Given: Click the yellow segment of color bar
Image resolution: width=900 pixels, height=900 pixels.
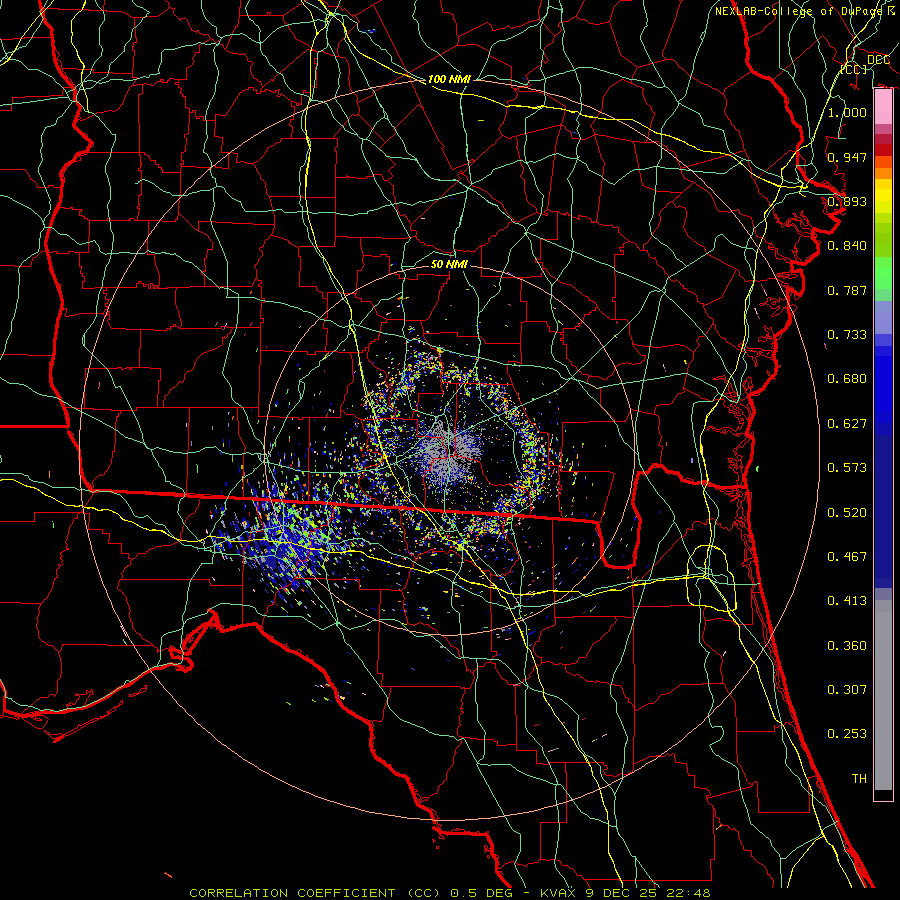Looking at the screenshot, I should (883, 196).
